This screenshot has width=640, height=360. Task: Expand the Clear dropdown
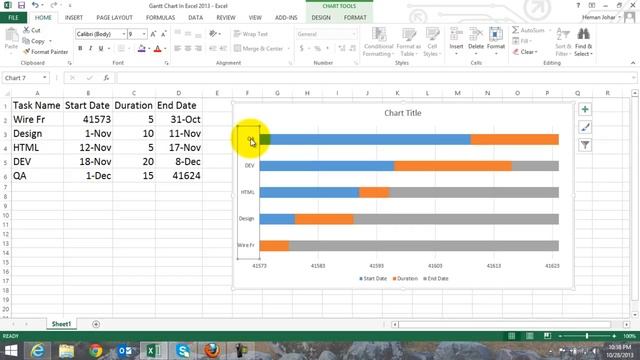point(536,52)
